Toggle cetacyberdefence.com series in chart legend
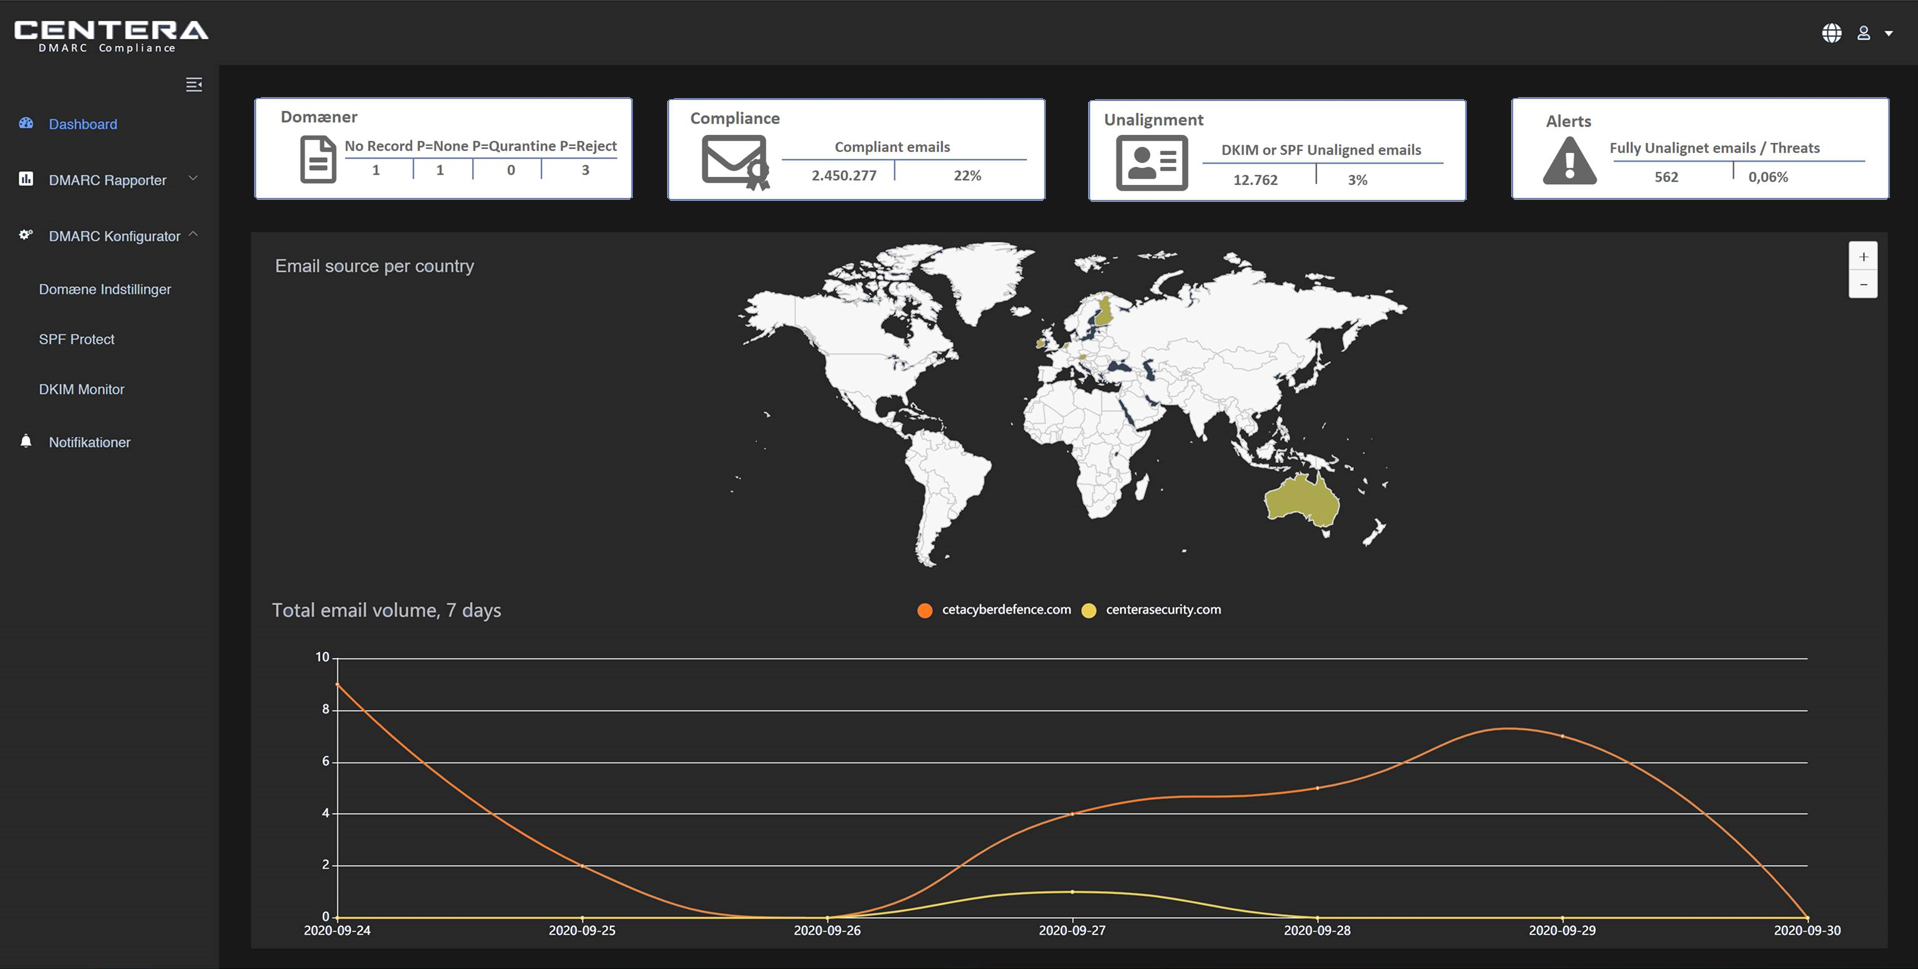Image resolution: width=1918 pixels, height=969 pixels. (x=994, y=610)
